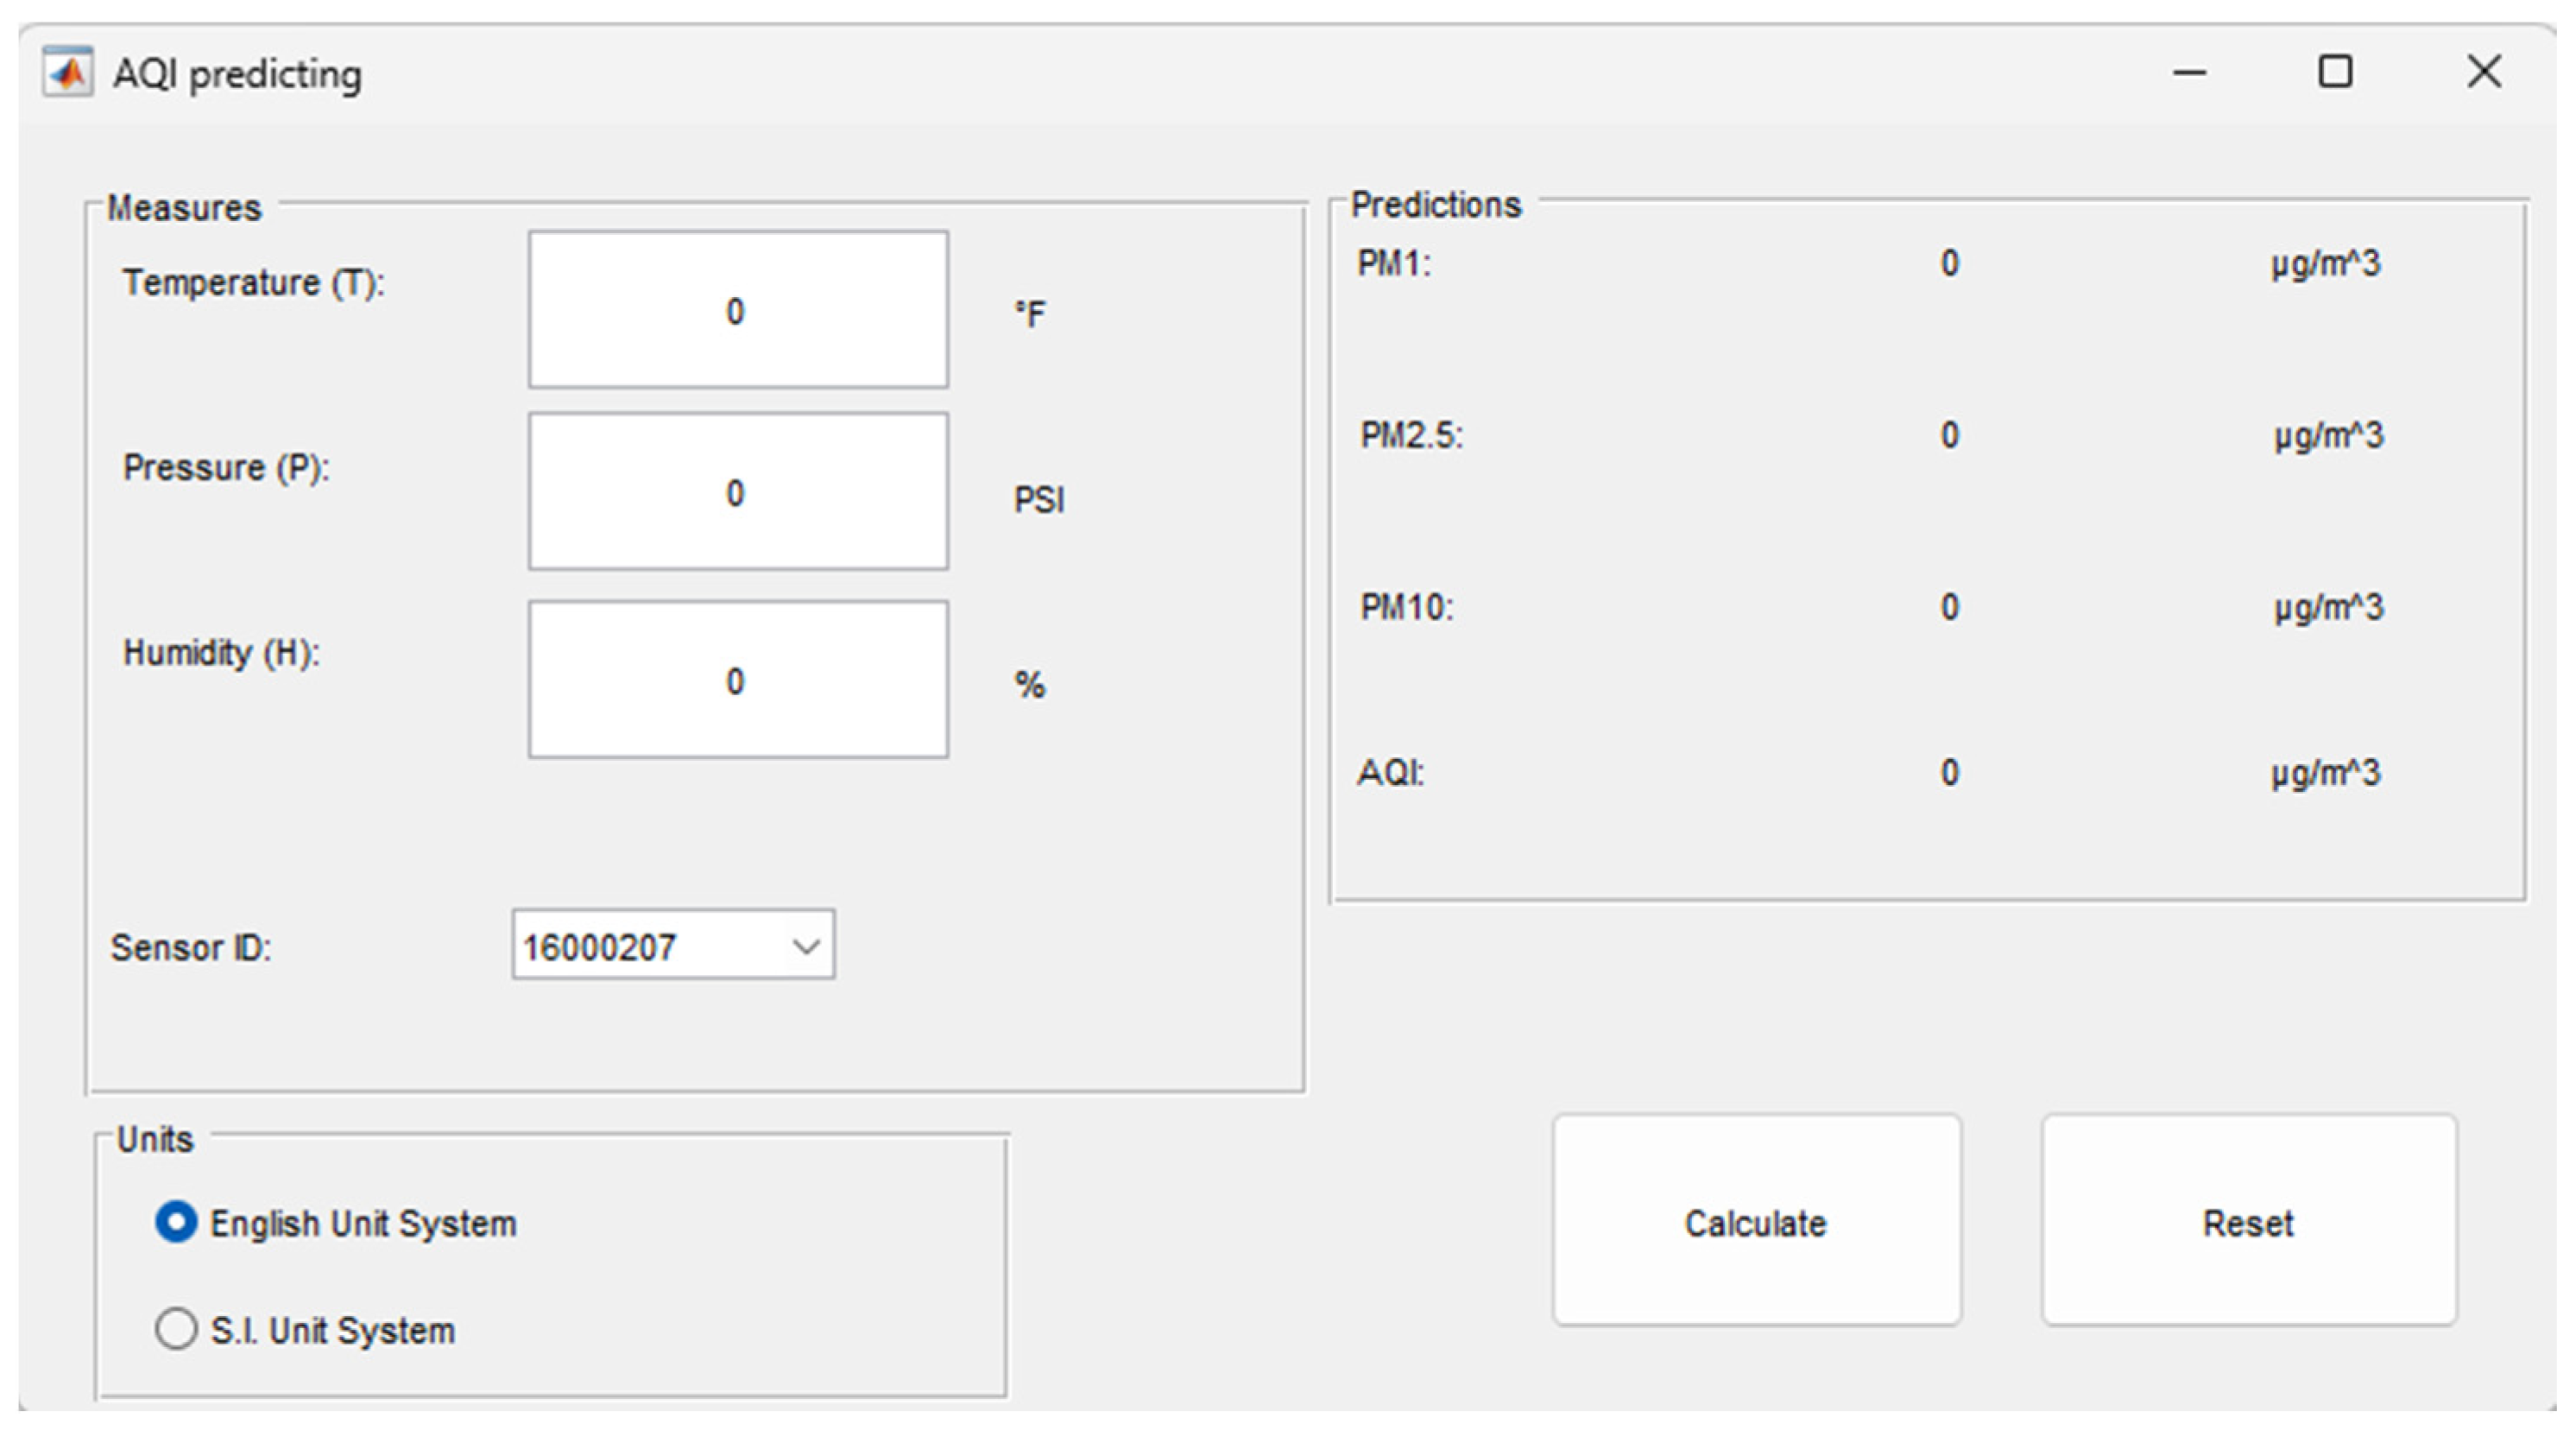Click the MATLAB logo in the title bar
Image resolution: width=2576 pixels, height=1430 pixels.
tap(68, 73)
